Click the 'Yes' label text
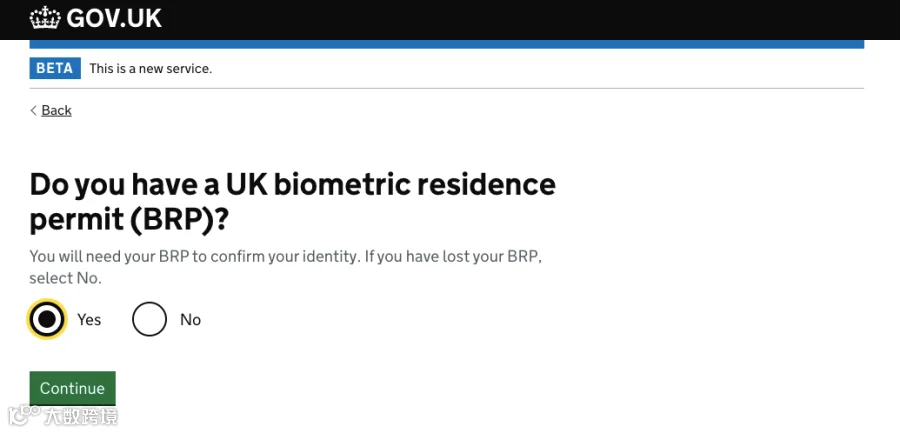The height and width of the screenshot is (433, 900). 89,319
